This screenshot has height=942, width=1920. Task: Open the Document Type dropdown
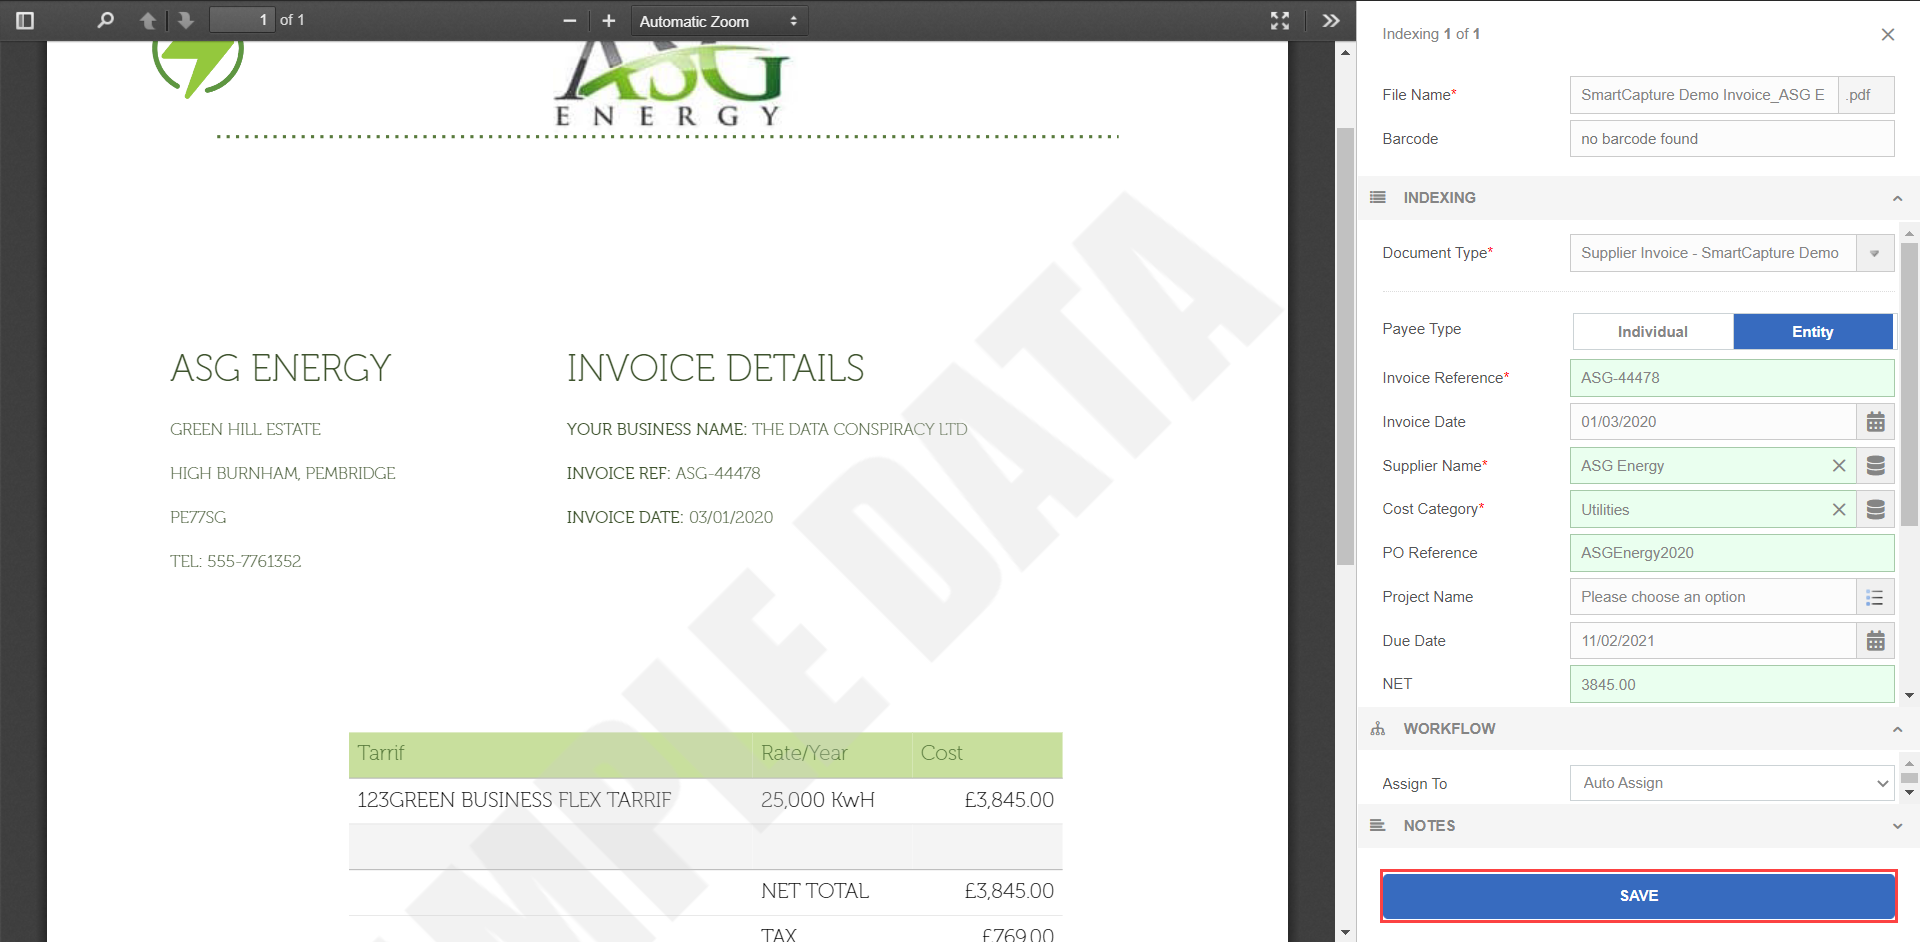point(1875,253)
